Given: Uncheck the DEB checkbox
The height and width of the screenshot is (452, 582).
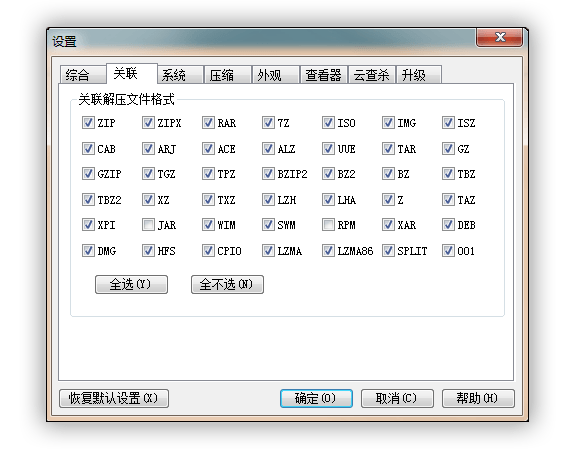Looking at the screenshot, I should pyautogui.click(x=448, y=225).
